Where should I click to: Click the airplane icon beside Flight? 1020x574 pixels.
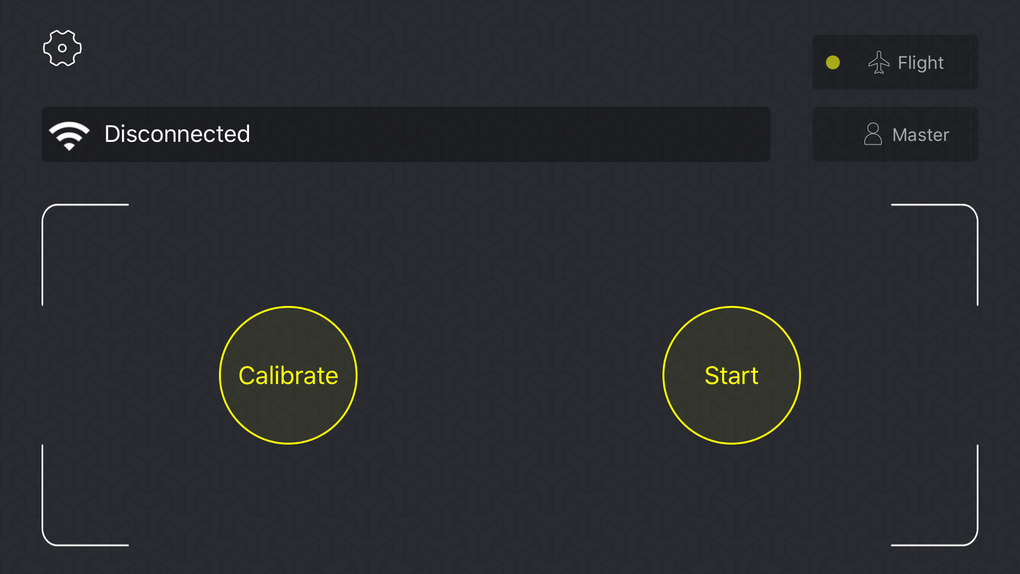pyautogui.click(x=879, y=63)
